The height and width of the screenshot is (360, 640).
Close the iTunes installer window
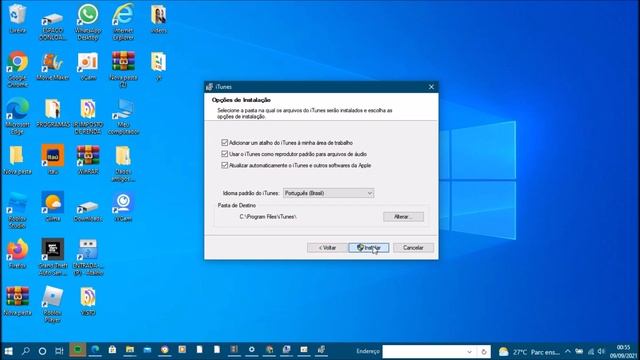coord(431,87)
